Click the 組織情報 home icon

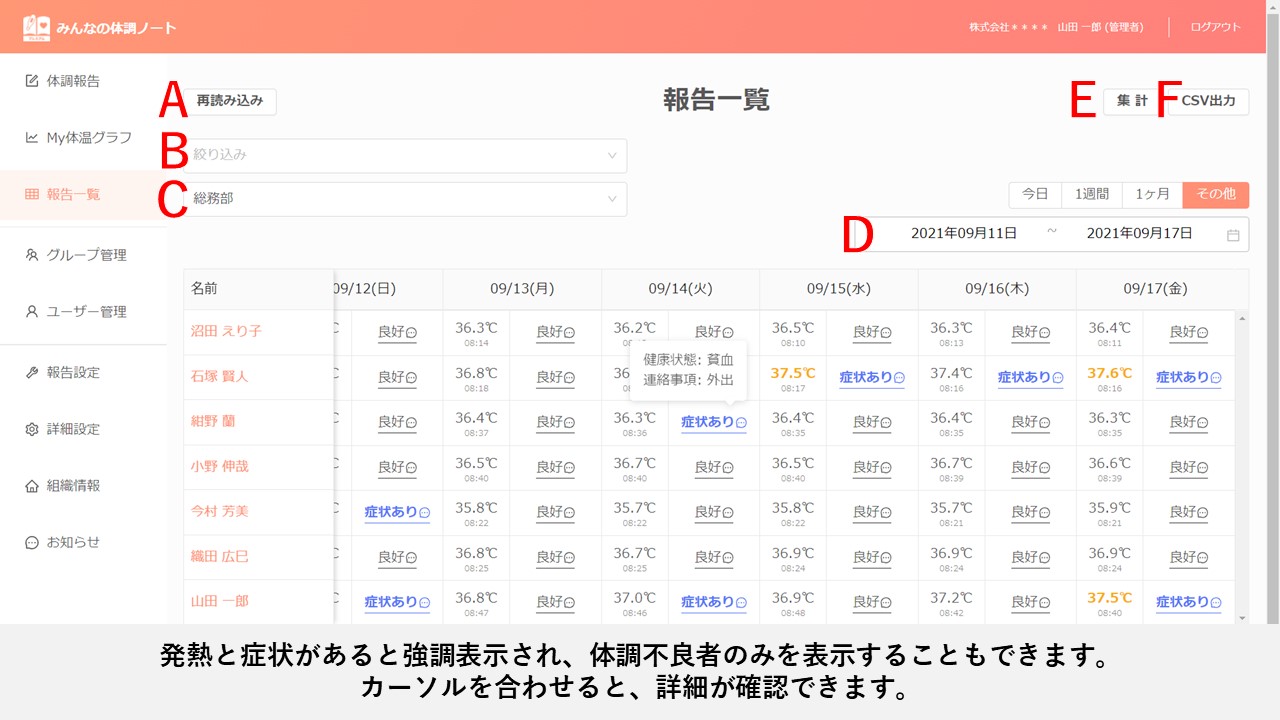[32, 487]
